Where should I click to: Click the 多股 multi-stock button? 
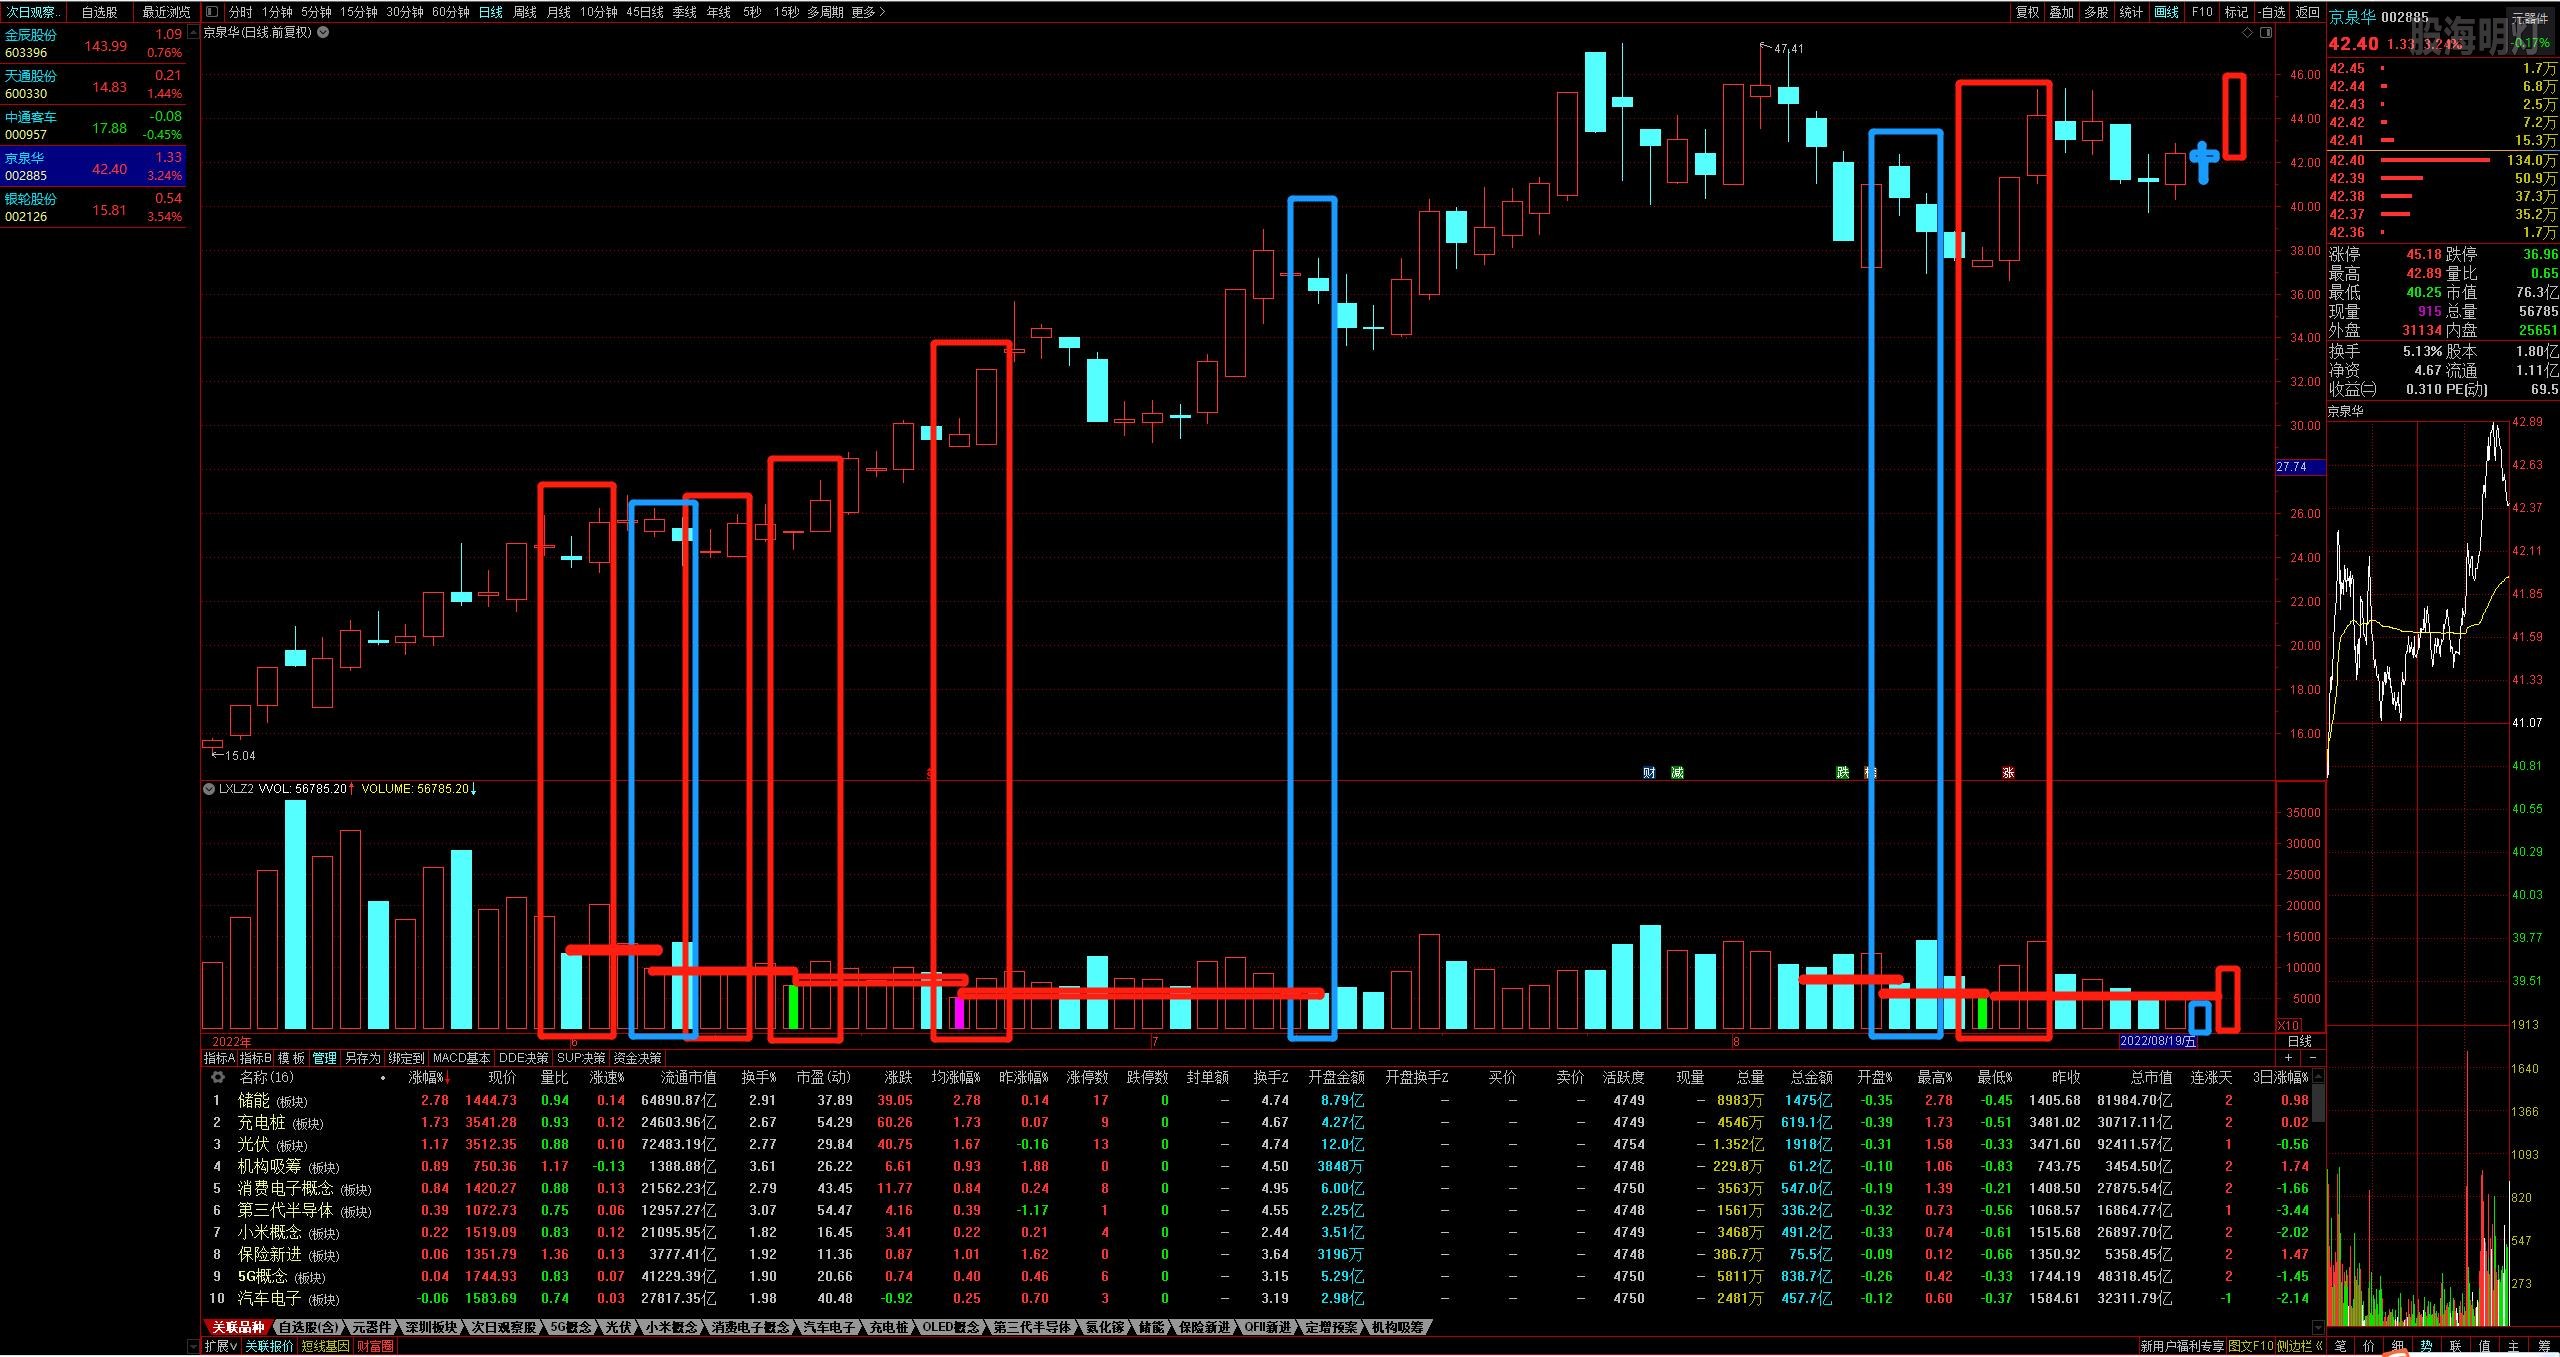2096,12
